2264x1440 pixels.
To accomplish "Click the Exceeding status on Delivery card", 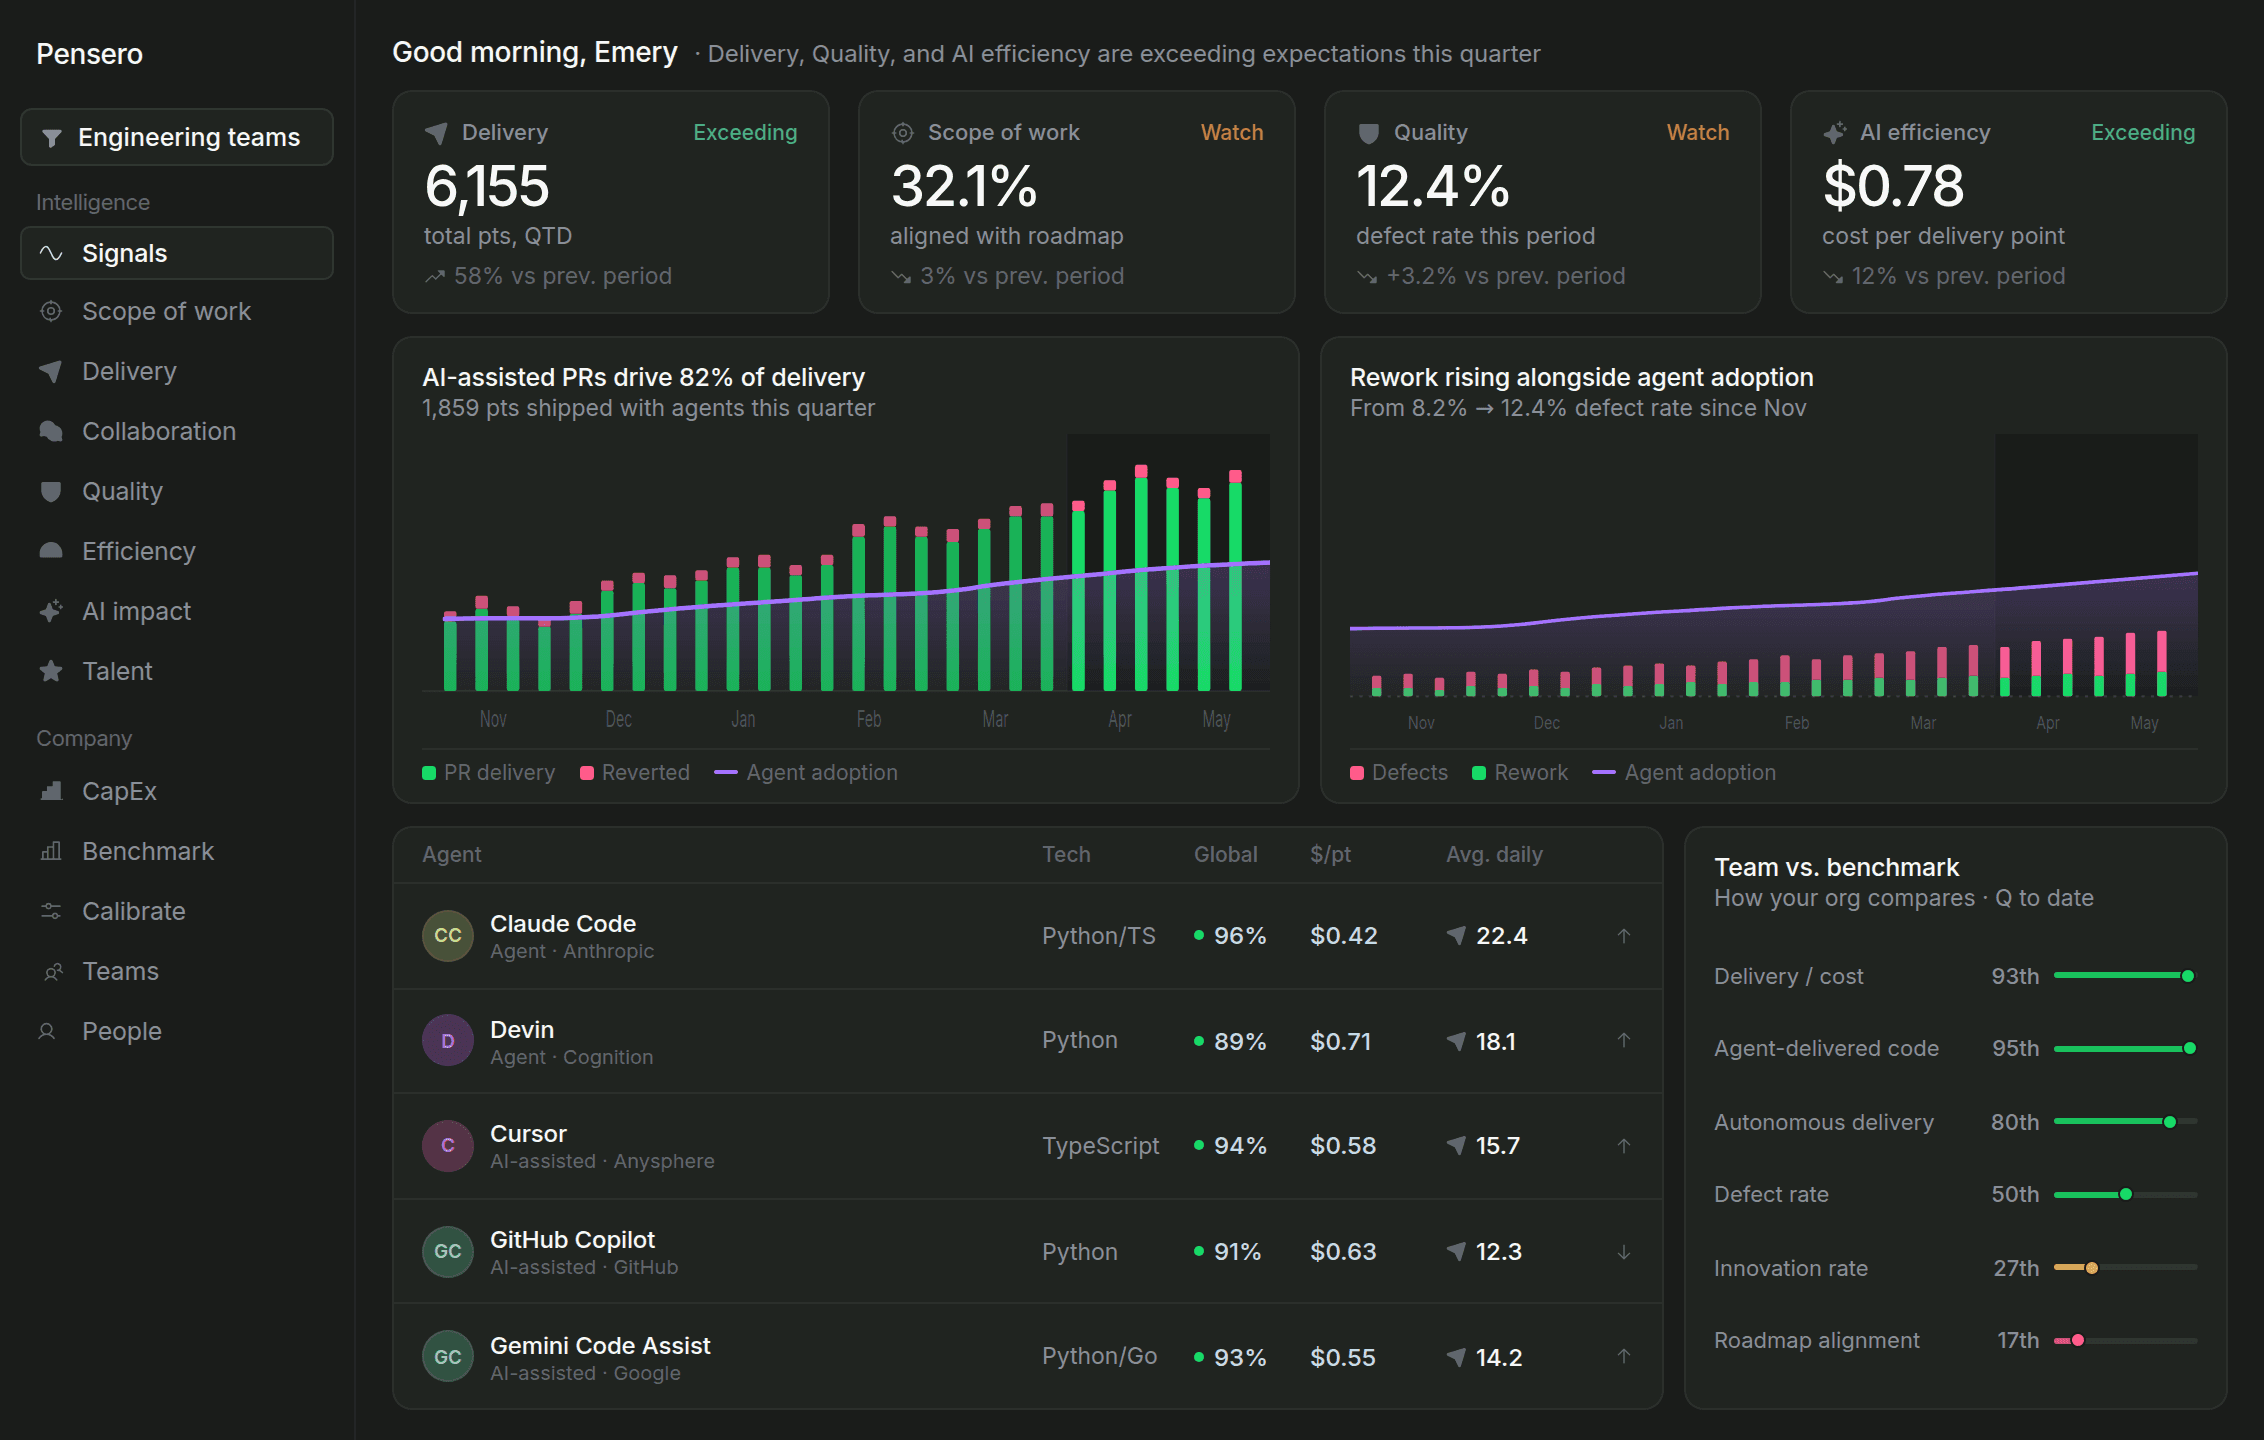I will 745,132.
